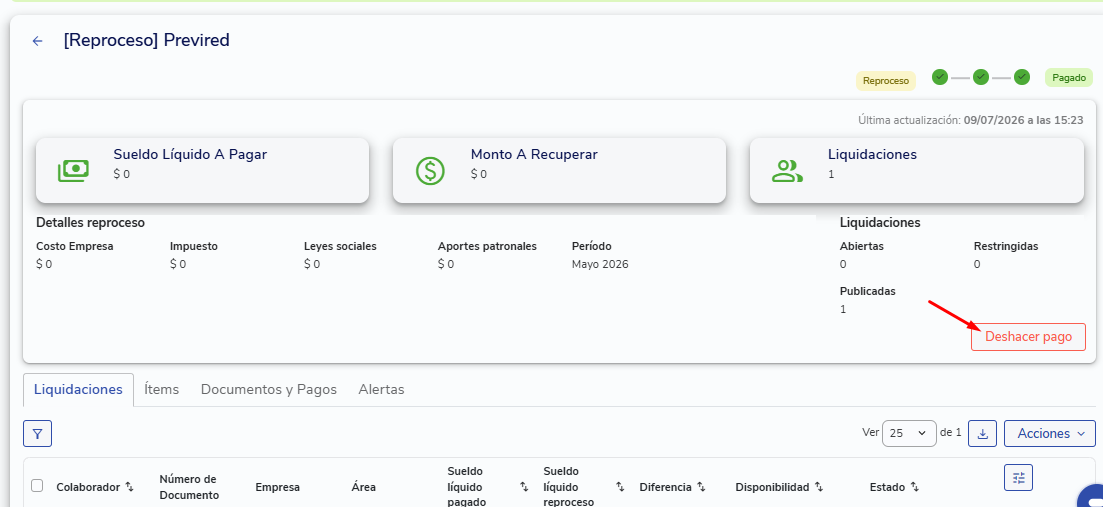Click the filter funnel icon button

point(37,434)
